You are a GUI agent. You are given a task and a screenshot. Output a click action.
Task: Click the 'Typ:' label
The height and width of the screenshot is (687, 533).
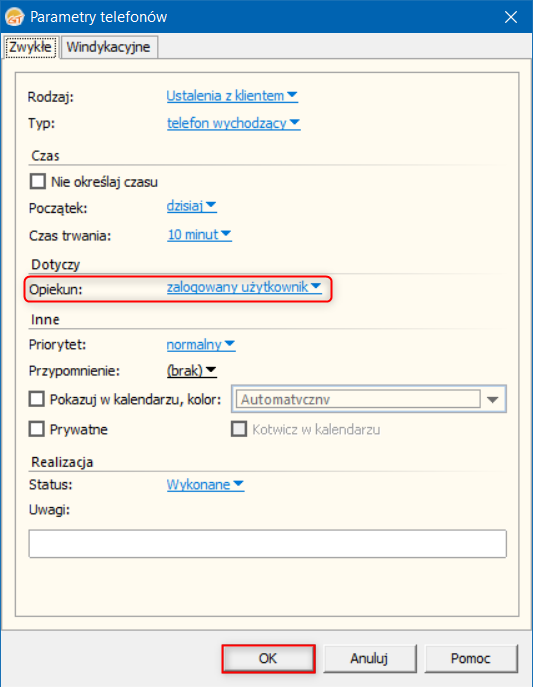click(x=42, y=123)
